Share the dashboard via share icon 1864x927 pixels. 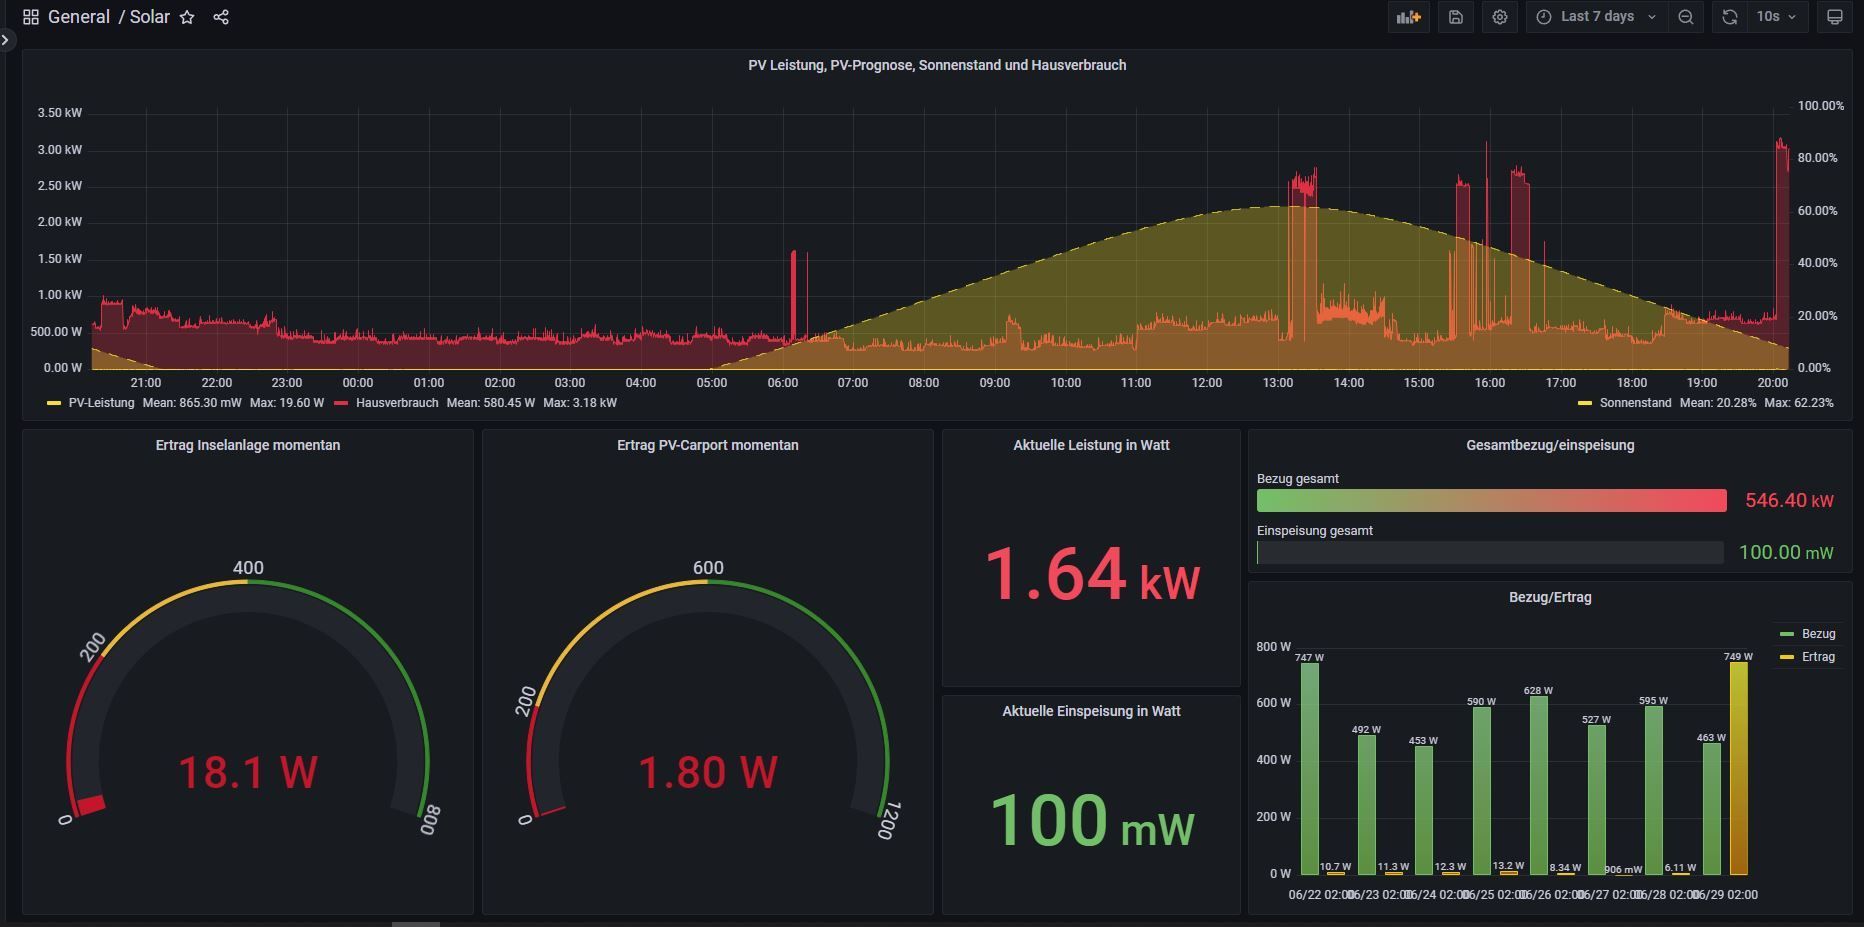point(221,17)
